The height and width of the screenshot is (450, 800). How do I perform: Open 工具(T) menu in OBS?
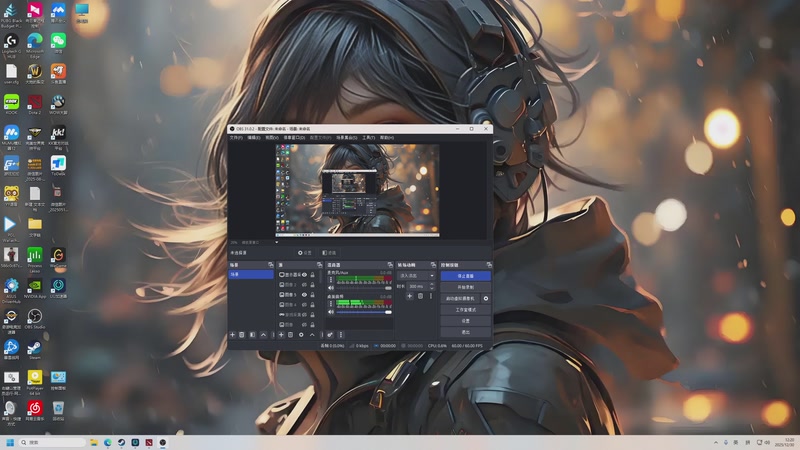(x=368, y=137)
